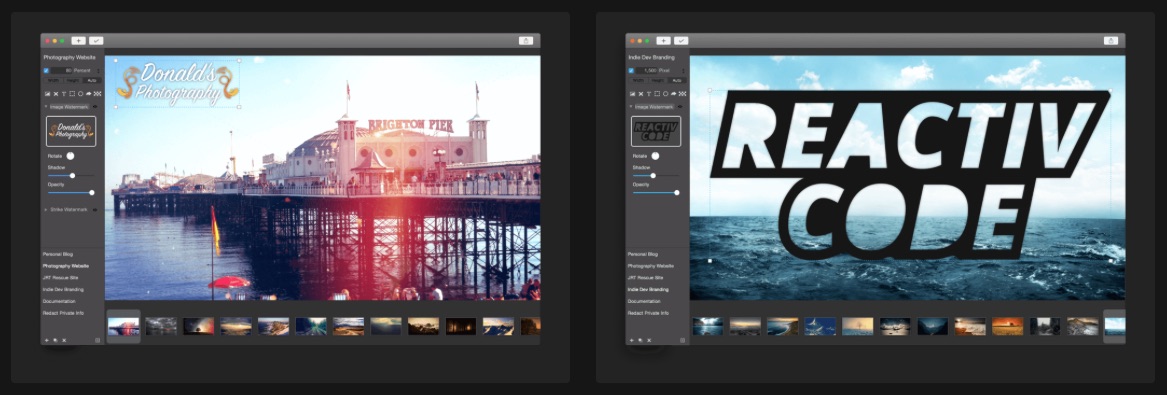Select the rectangle selection tool in left window
Viewport: 1167px width, 395px height.
click(x=72, y=94)
